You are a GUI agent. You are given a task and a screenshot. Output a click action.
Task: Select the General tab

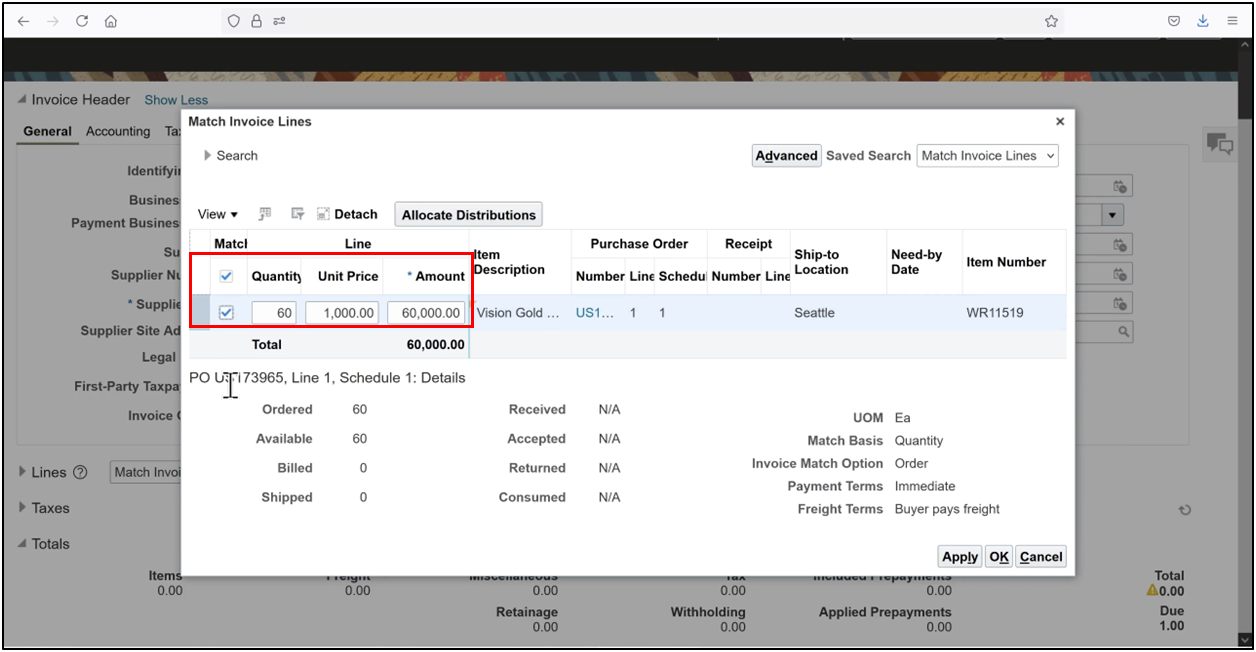tap(46, 131)
